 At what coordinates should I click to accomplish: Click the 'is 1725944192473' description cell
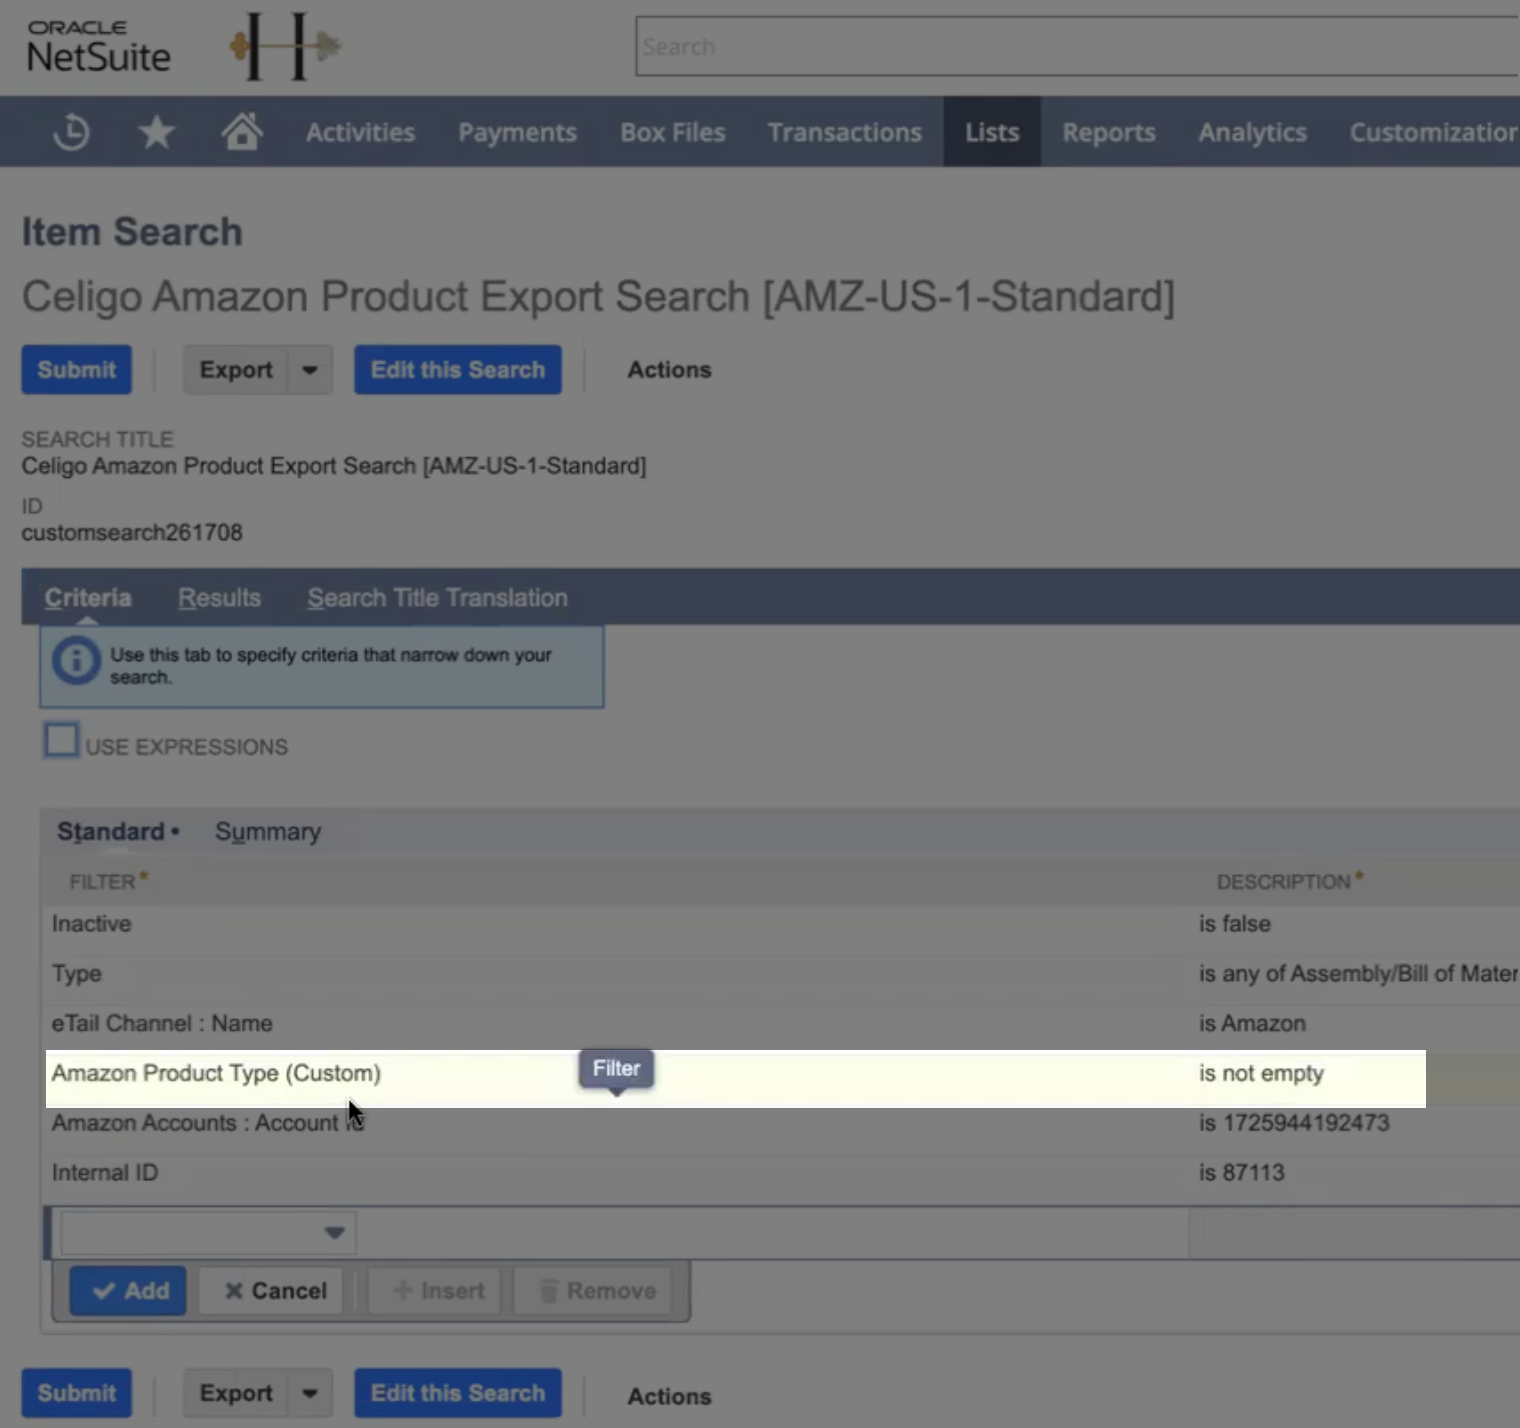click(1294, 1123)
